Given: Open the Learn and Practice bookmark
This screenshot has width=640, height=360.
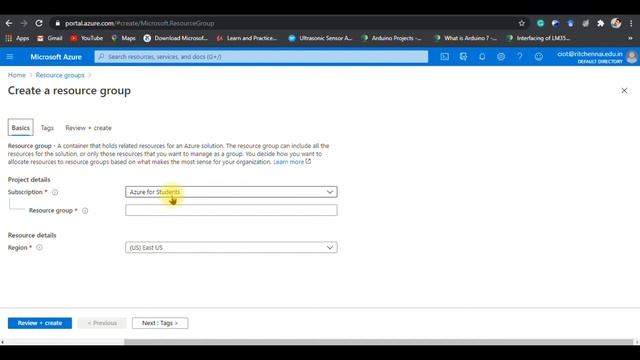Looking at the screenshot, I should 247,38.
